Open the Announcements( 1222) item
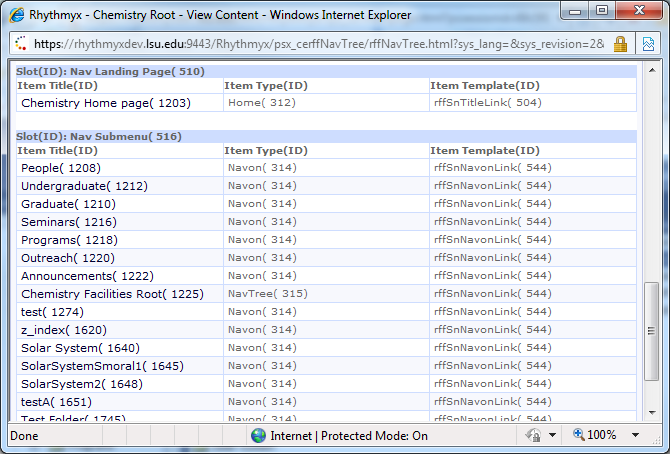This screenshot has width=670, height=454. coord(87,276)
